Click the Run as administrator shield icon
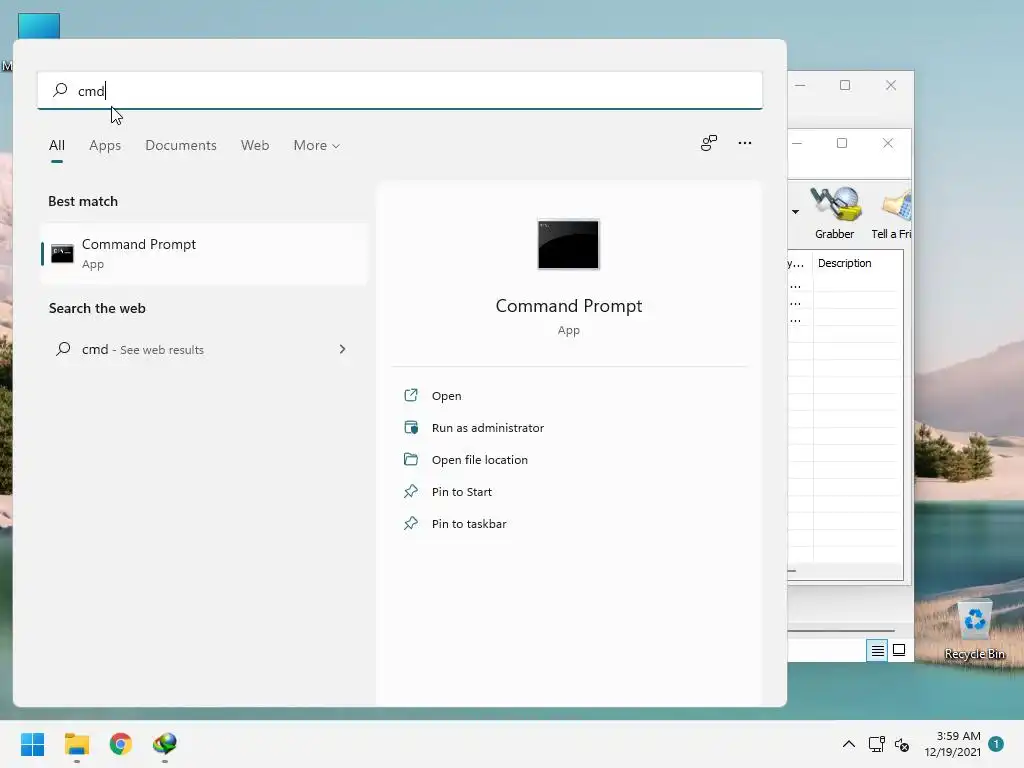Viewport: 1024px width, 768px height. tap(411, 427)
